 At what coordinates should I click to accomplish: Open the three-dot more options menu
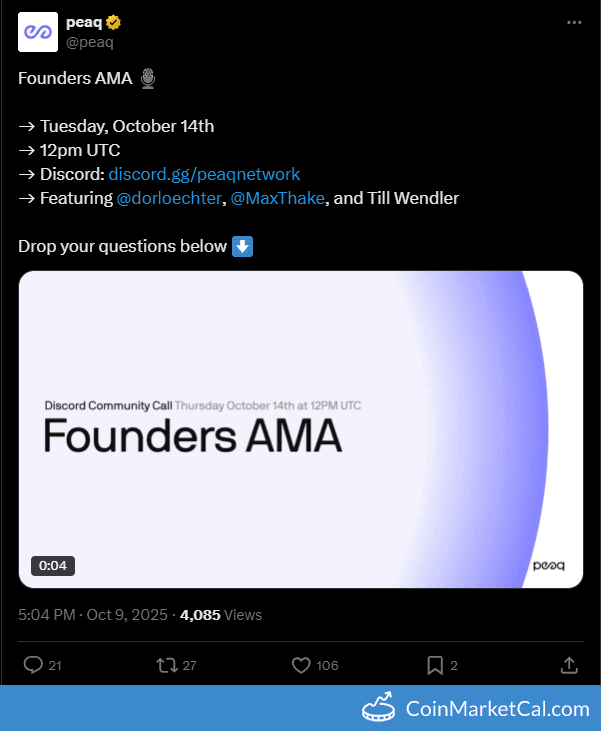(x=573, y=22)
